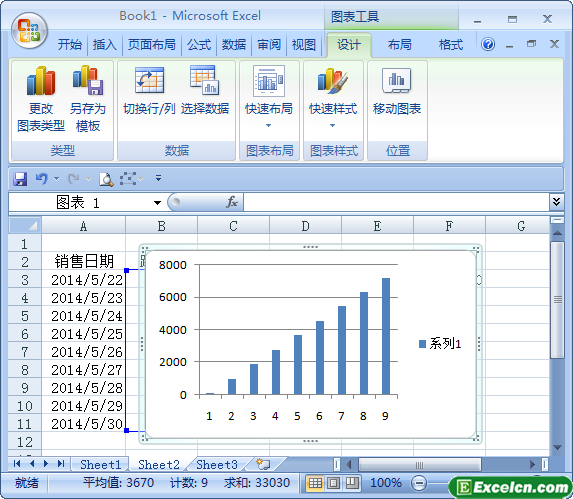This screenshot has width=573, height=499.
Task: Open the Name Box dropdown arrow
Action: [157, 203]
